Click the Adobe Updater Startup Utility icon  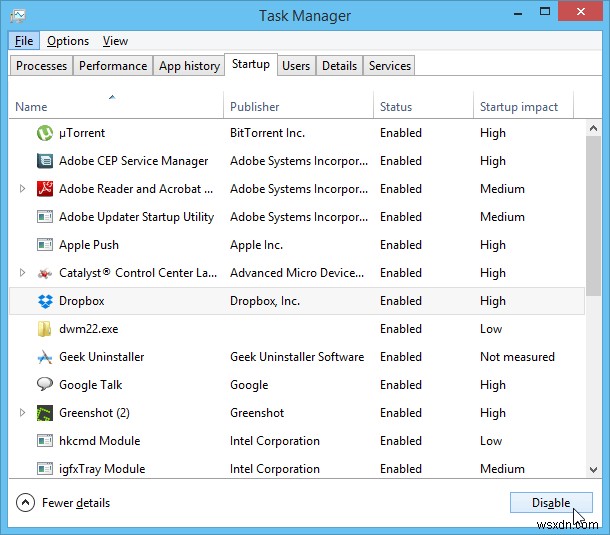(45, 217)
